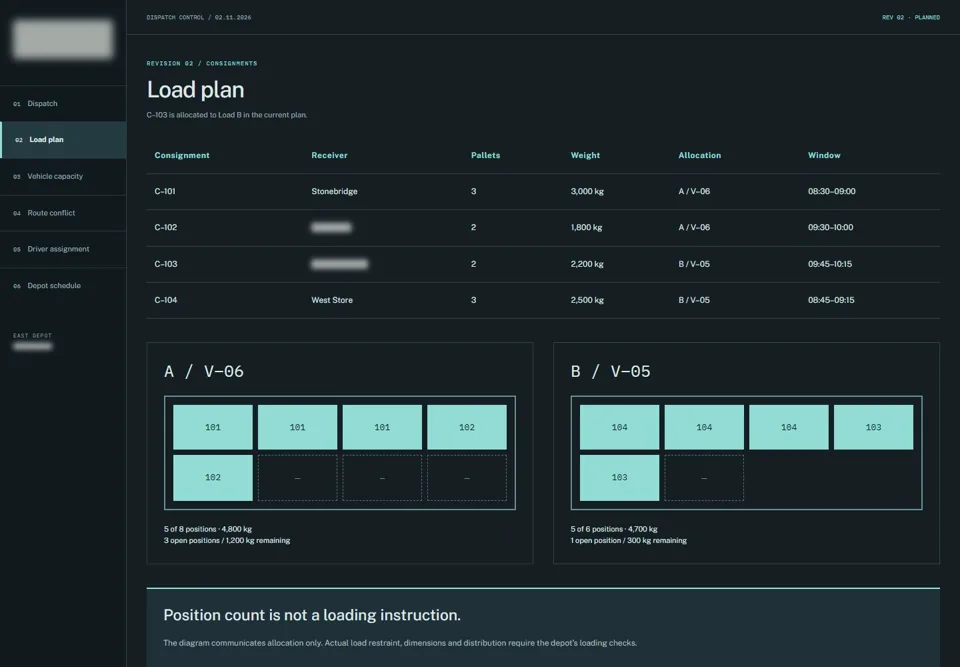This screenshot has height=667, width=960.
Task: Navigate to Driver assignment
Action: click(63, 249)
